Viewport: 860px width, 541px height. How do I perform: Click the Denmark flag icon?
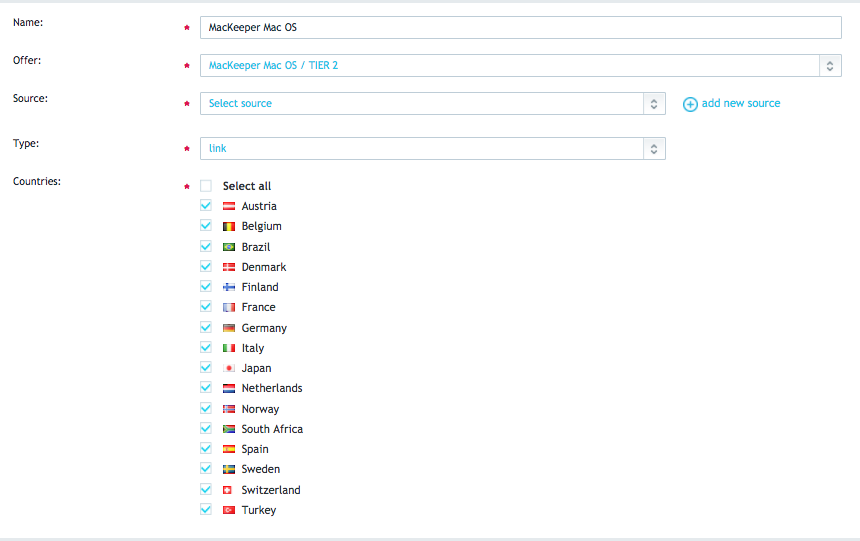pyautogui.click(x=229, y=267)
